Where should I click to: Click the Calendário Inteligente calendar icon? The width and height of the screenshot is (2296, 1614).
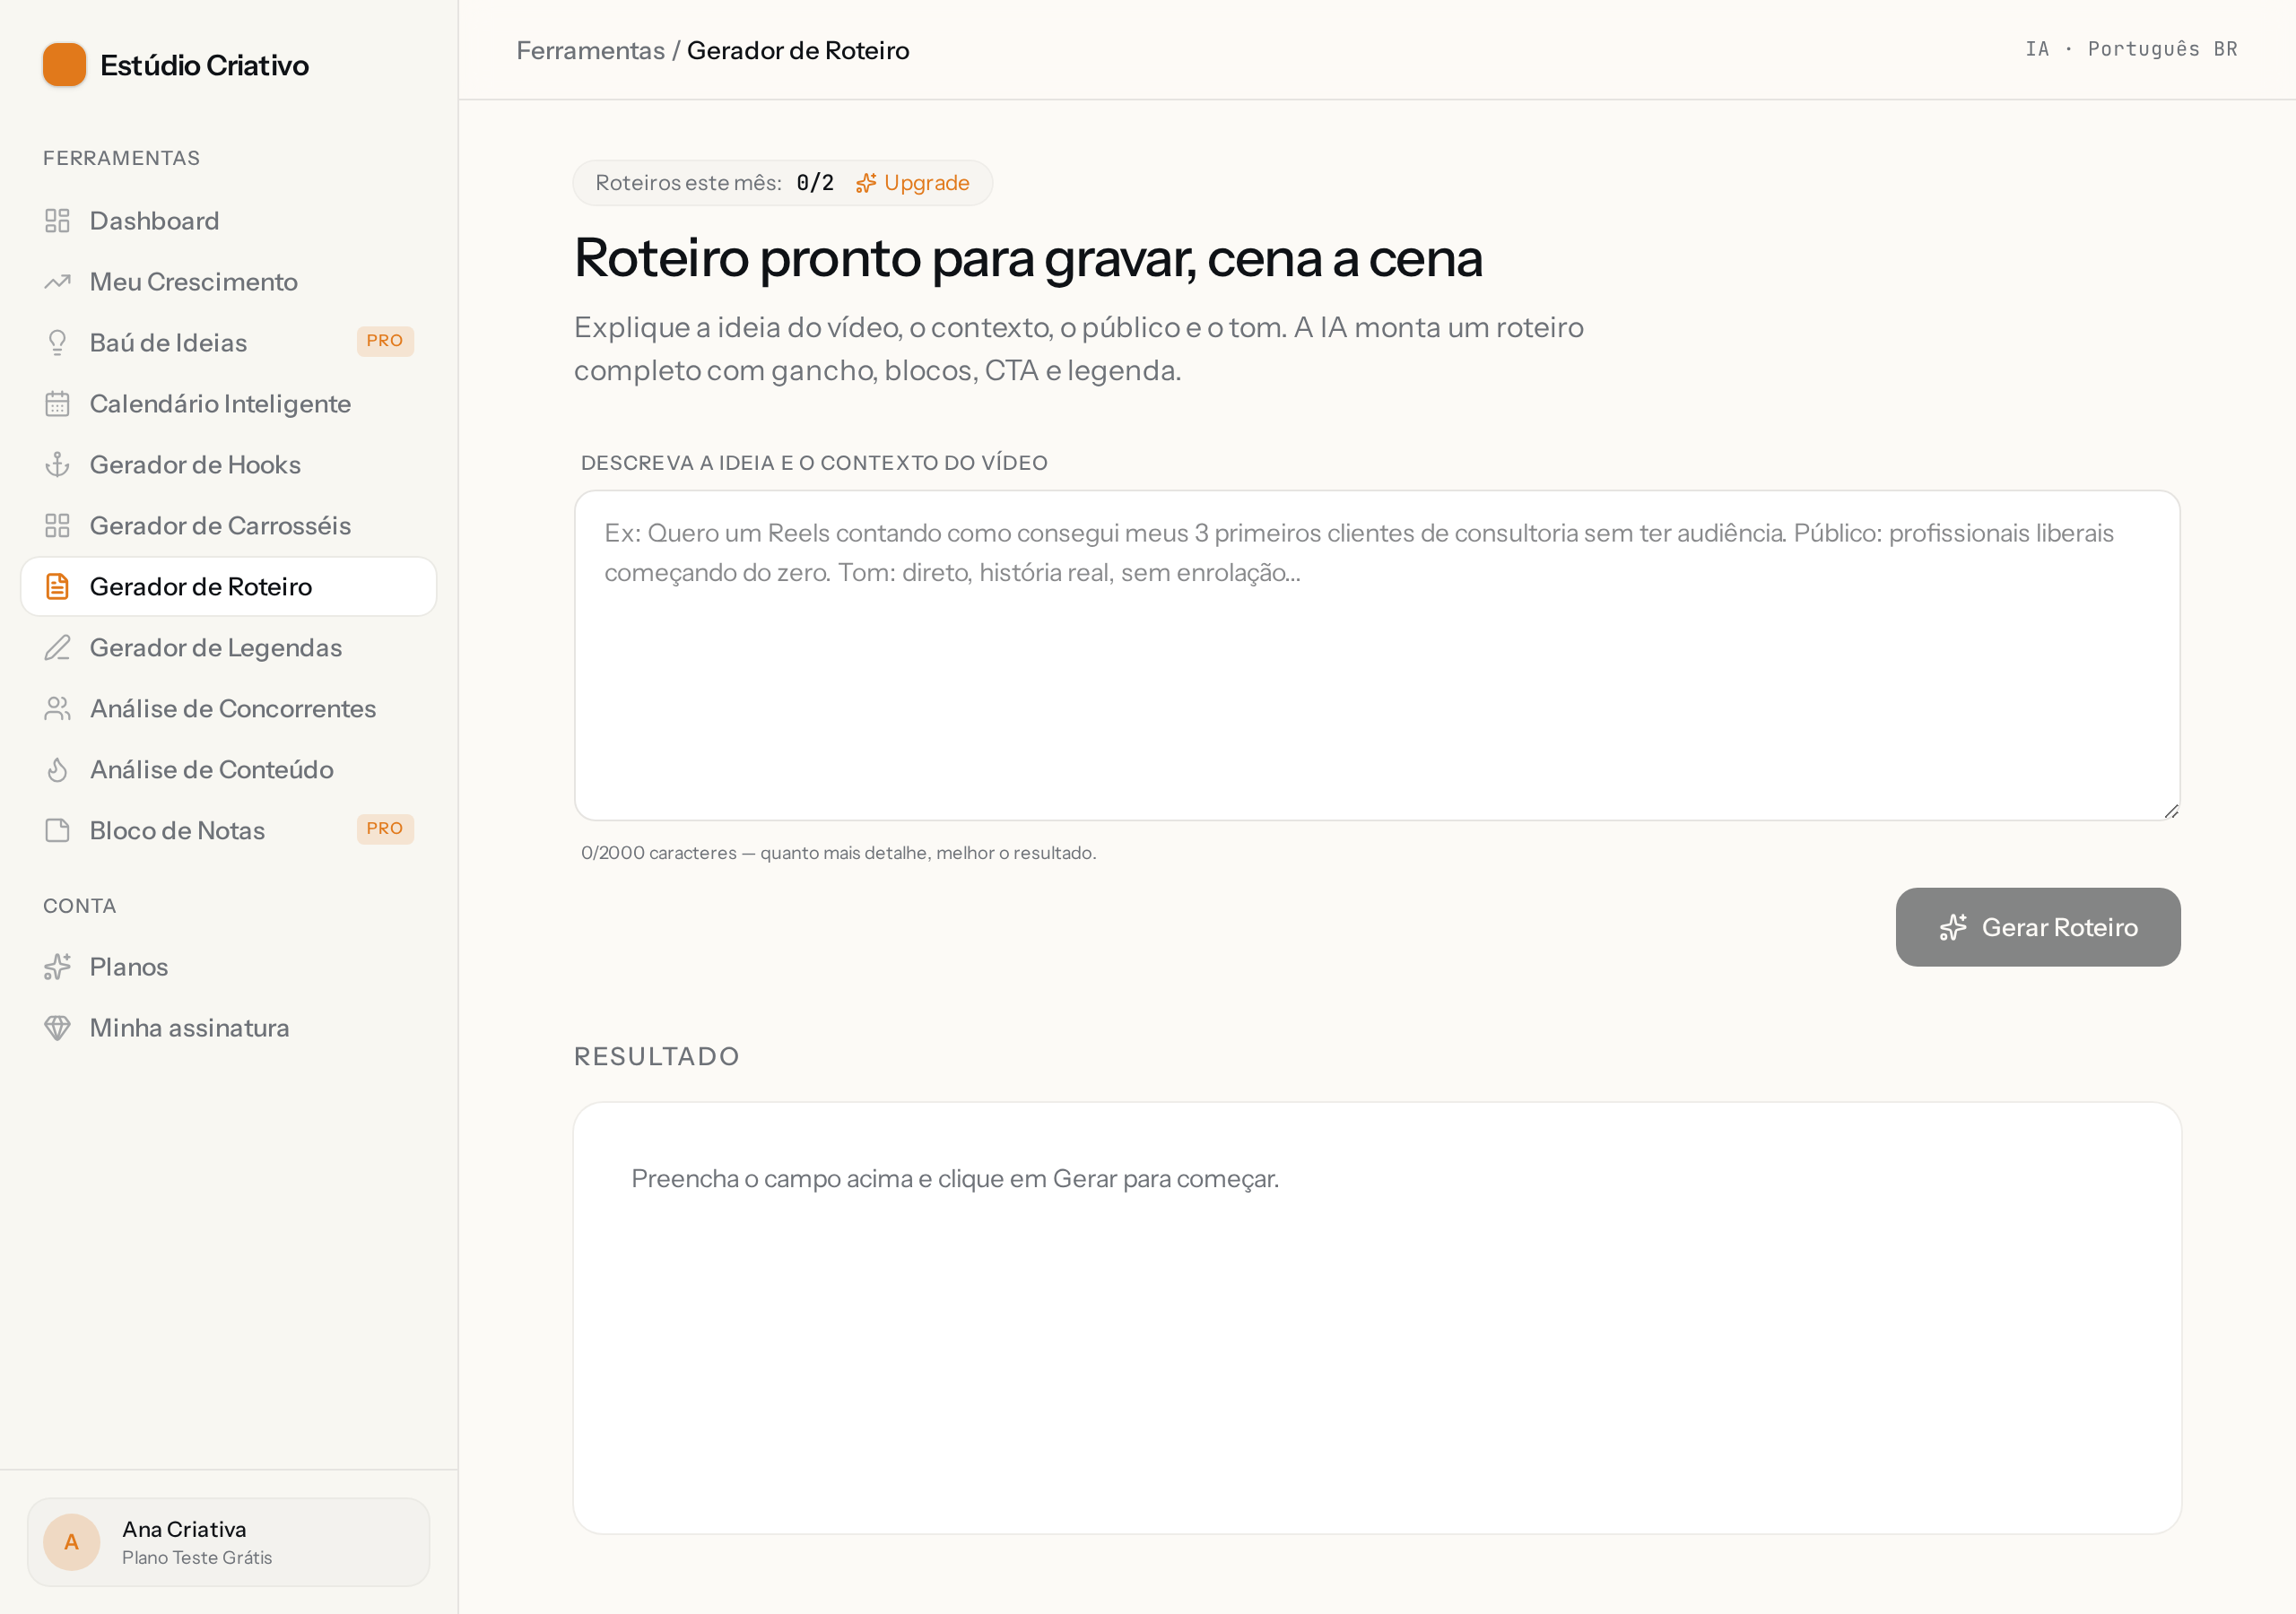[57, 404]
